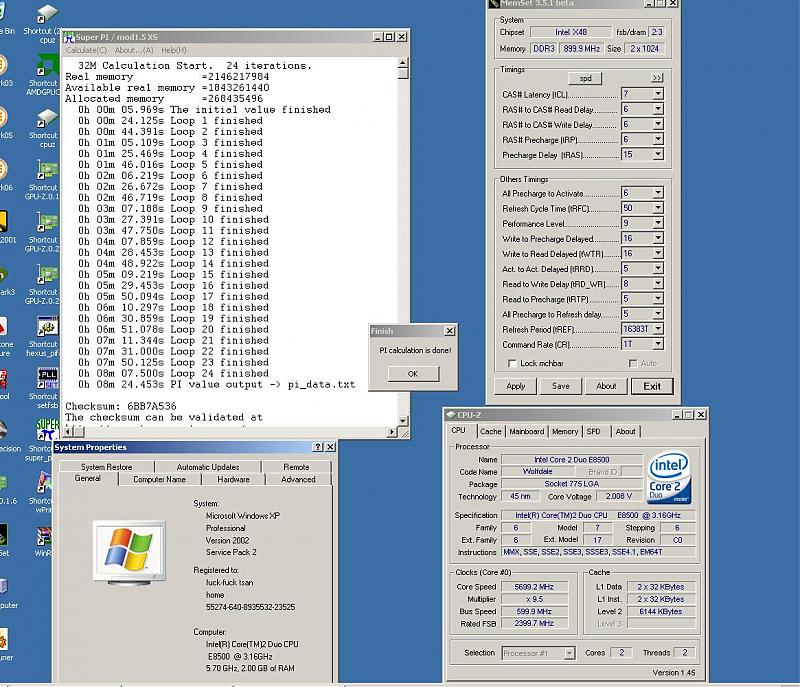
Task: Switch to the Cache tab in CPU-Z
Action: pyautogui.click(x=491, y=431)
